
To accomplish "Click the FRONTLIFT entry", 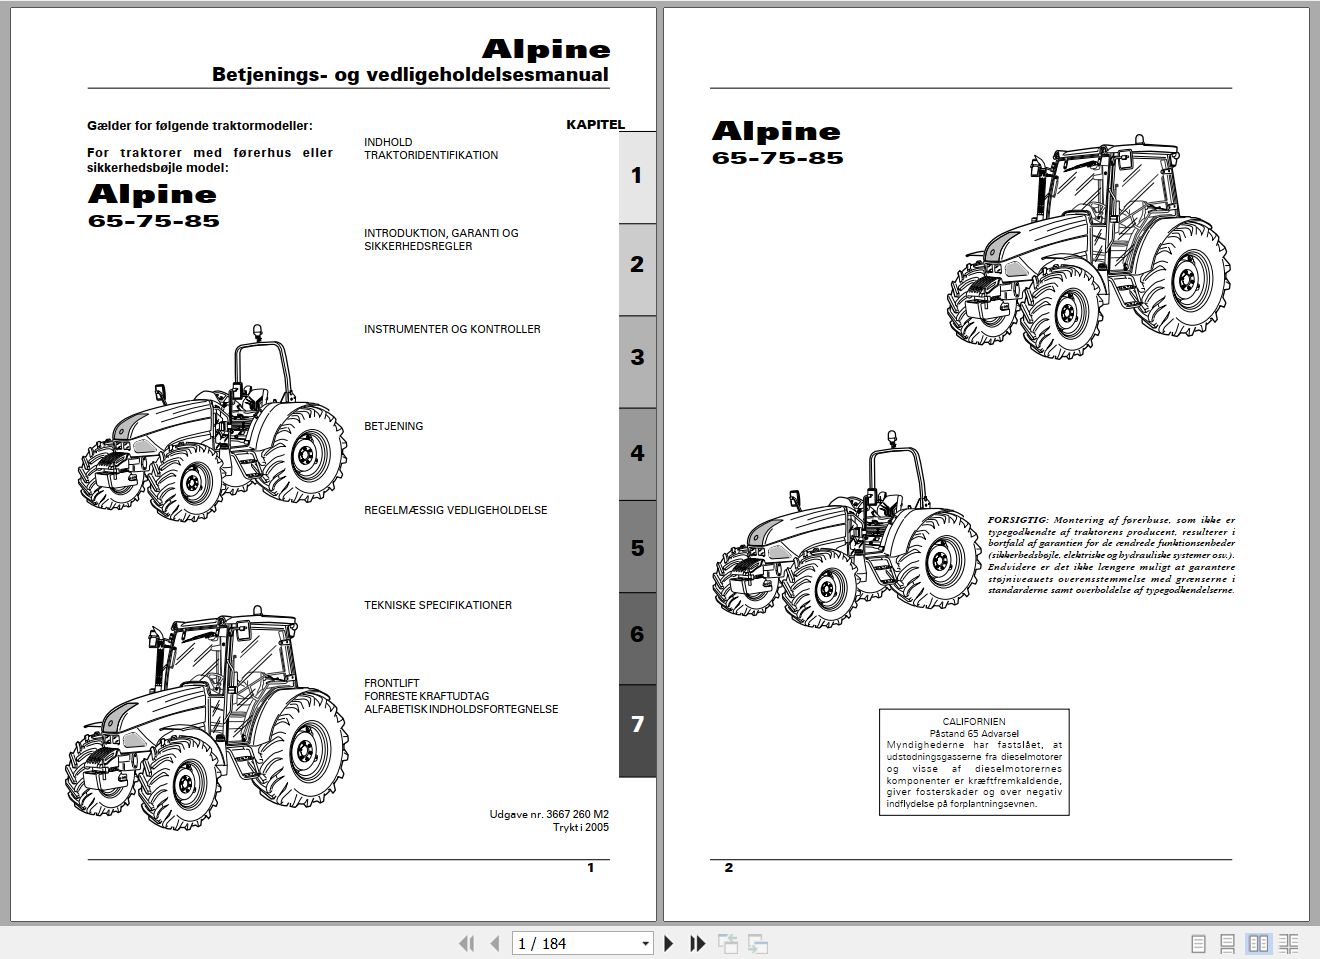I will tap(392, 683).
